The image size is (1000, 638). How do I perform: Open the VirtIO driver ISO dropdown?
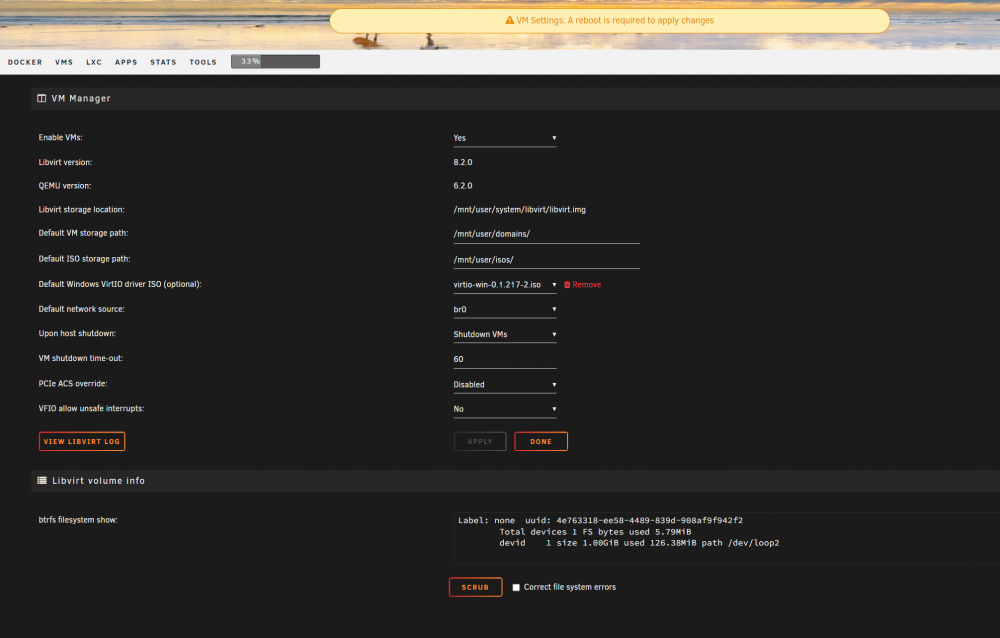click(504, 285)
